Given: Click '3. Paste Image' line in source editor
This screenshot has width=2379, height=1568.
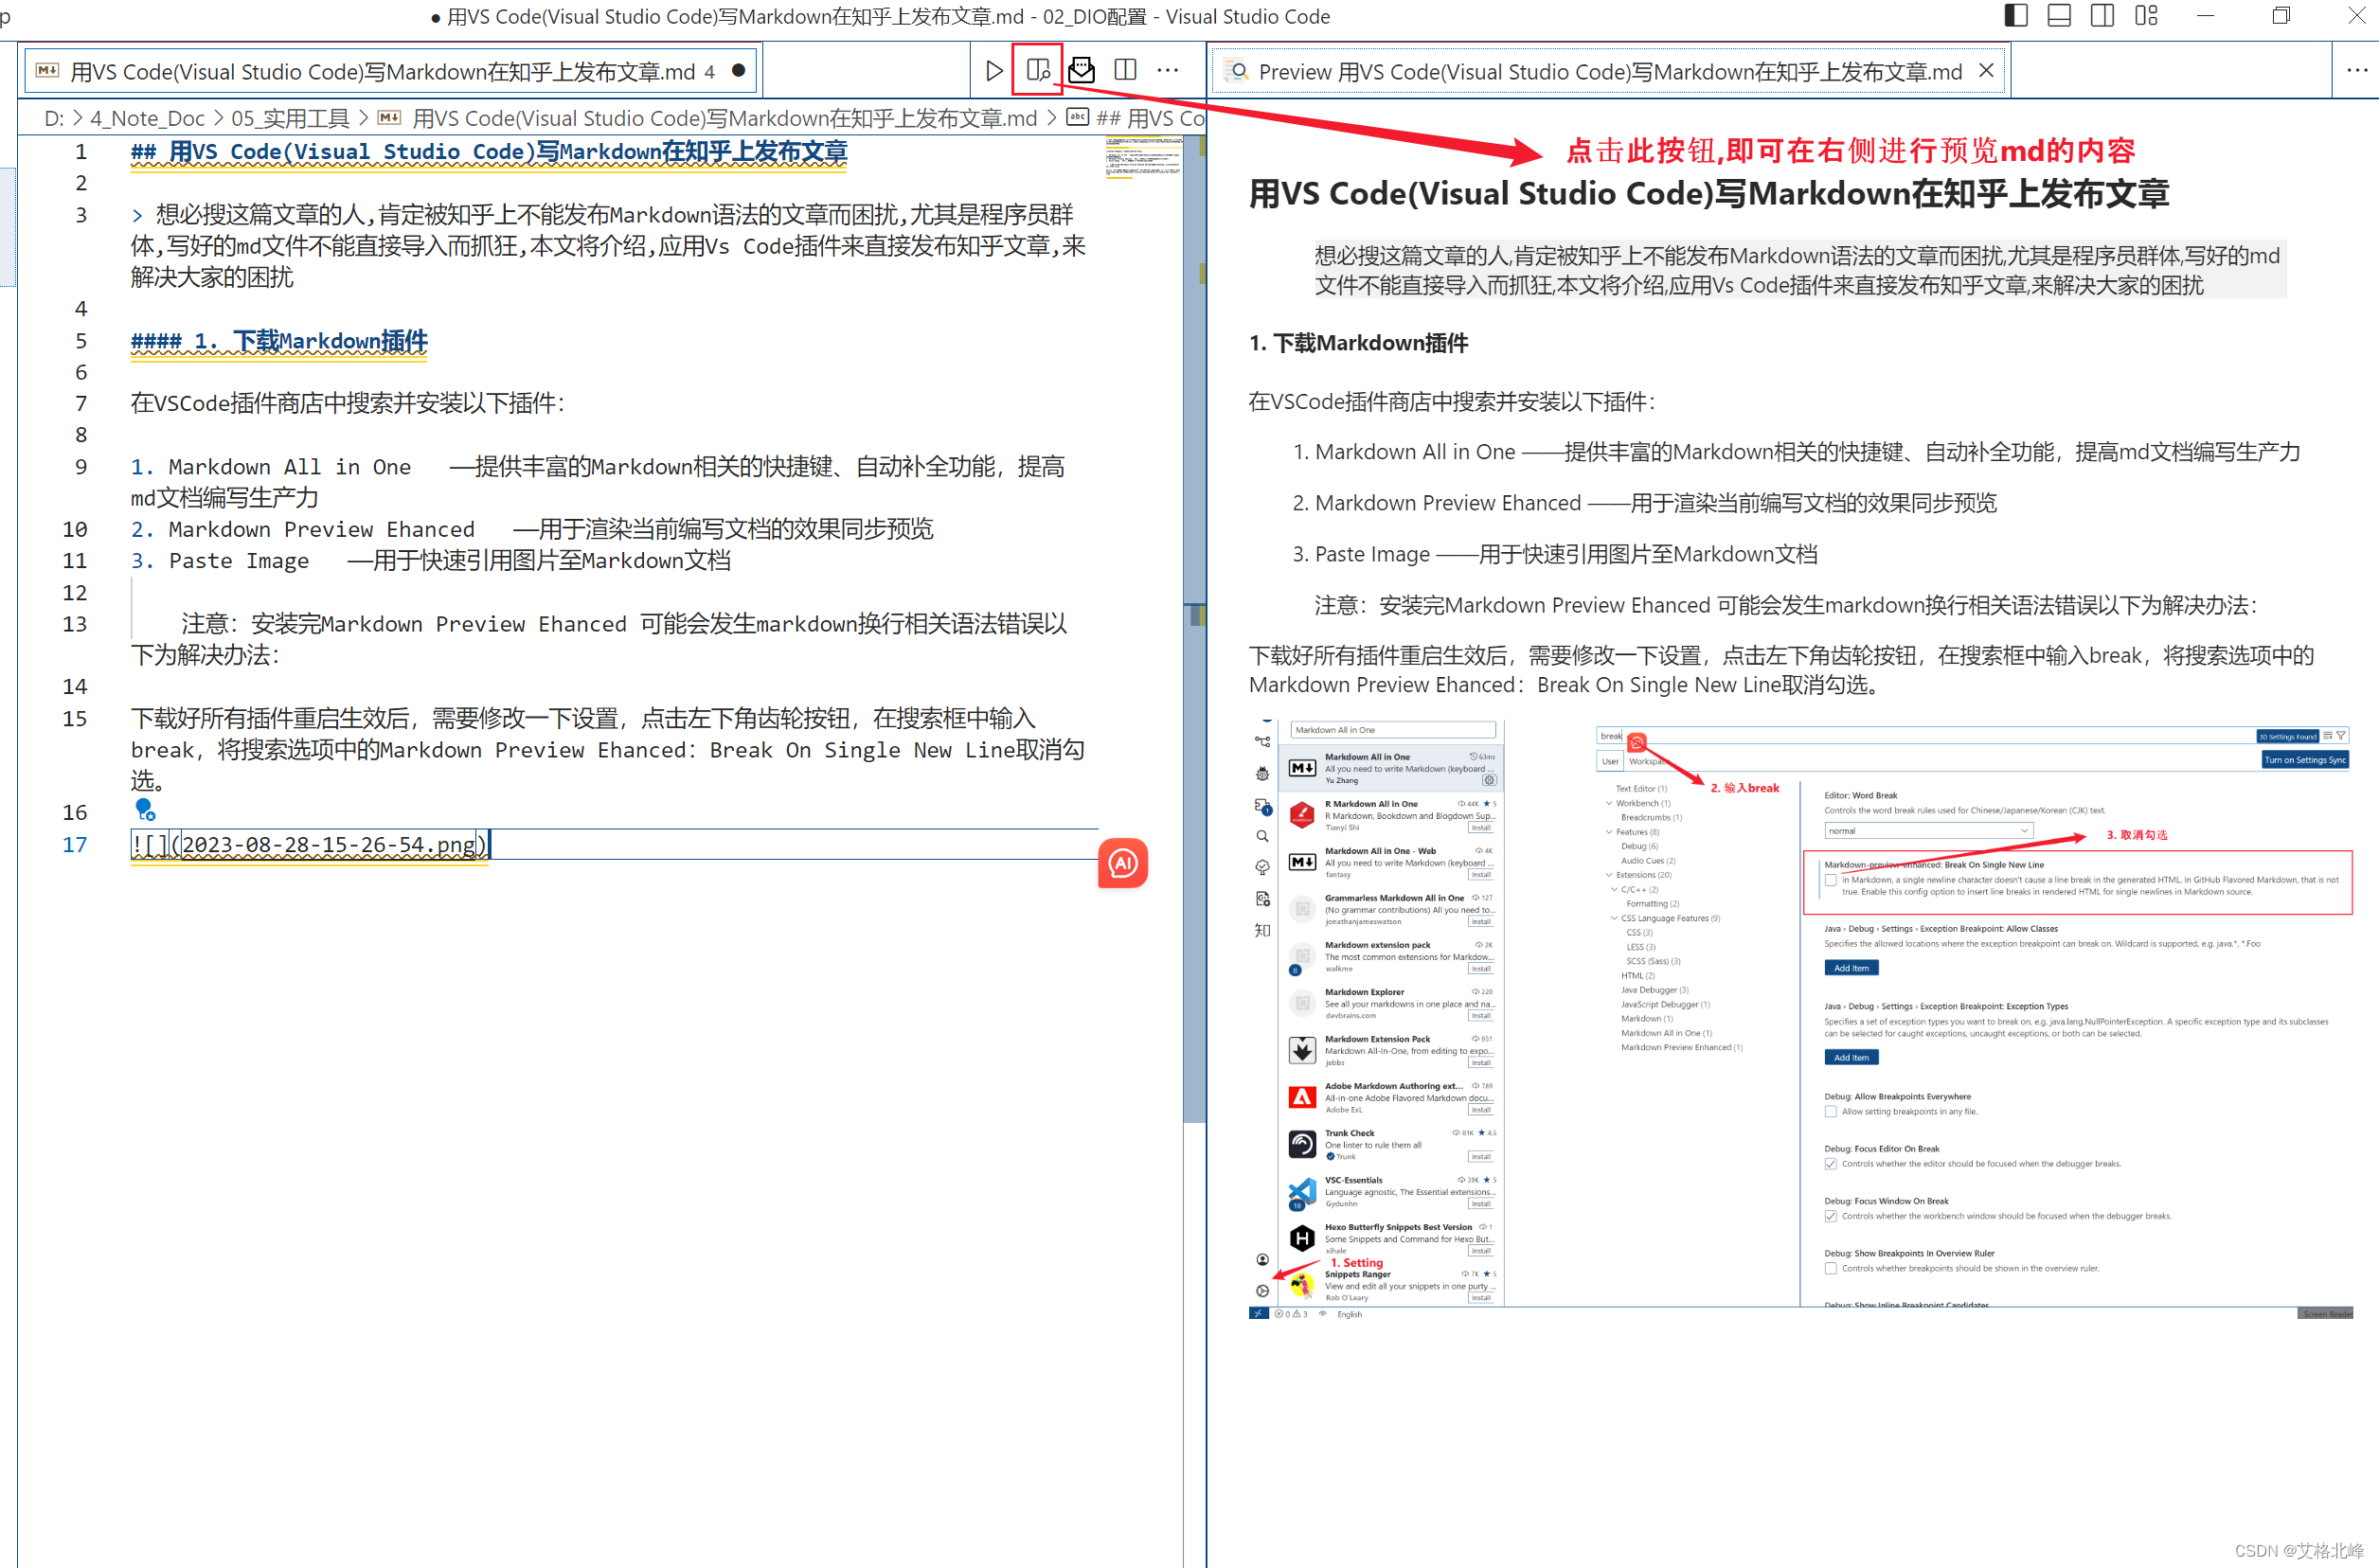Looking at the screenshot, I should pyautogui.click(x=431, y=561).
